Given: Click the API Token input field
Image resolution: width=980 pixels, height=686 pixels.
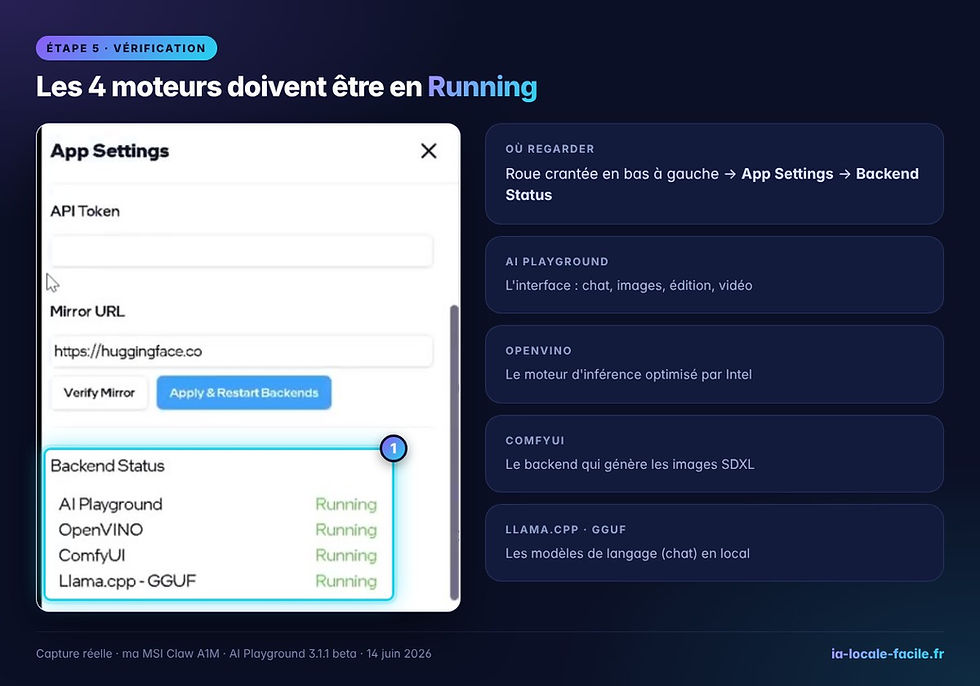Looking at the screenshot, I should pos(241,251).
